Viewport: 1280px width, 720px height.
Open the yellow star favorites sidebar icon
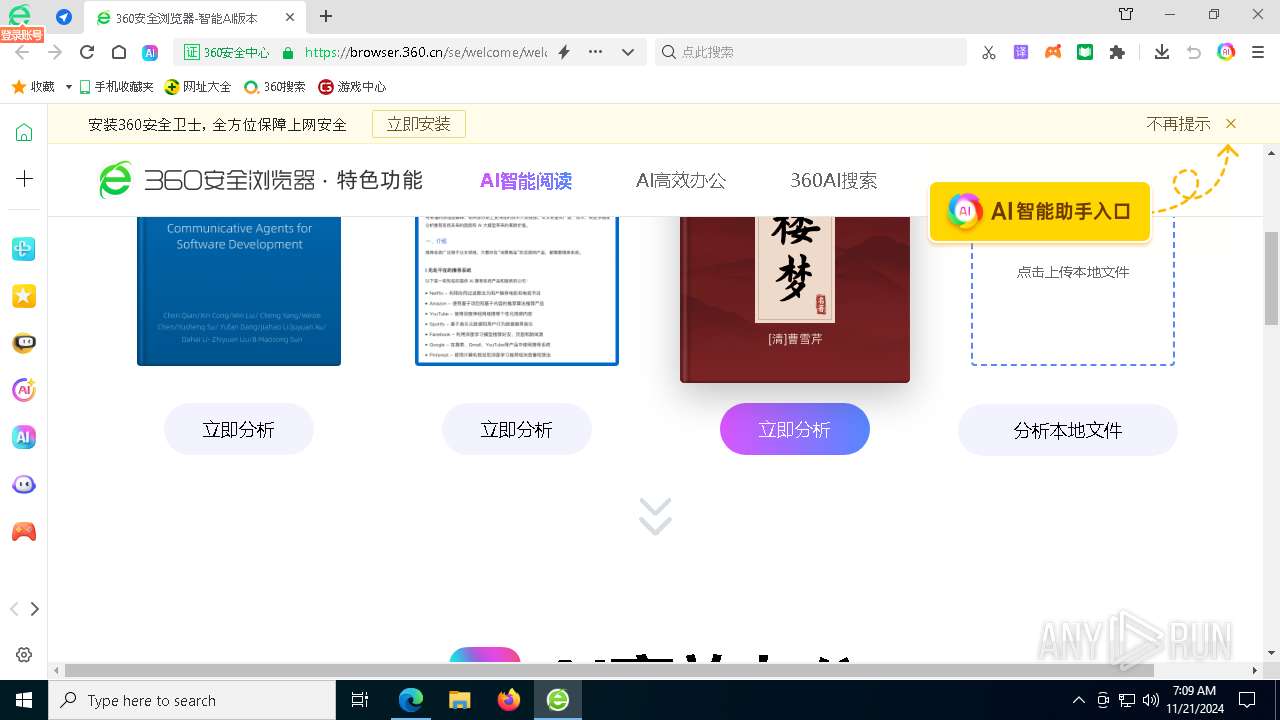[24, 296]
